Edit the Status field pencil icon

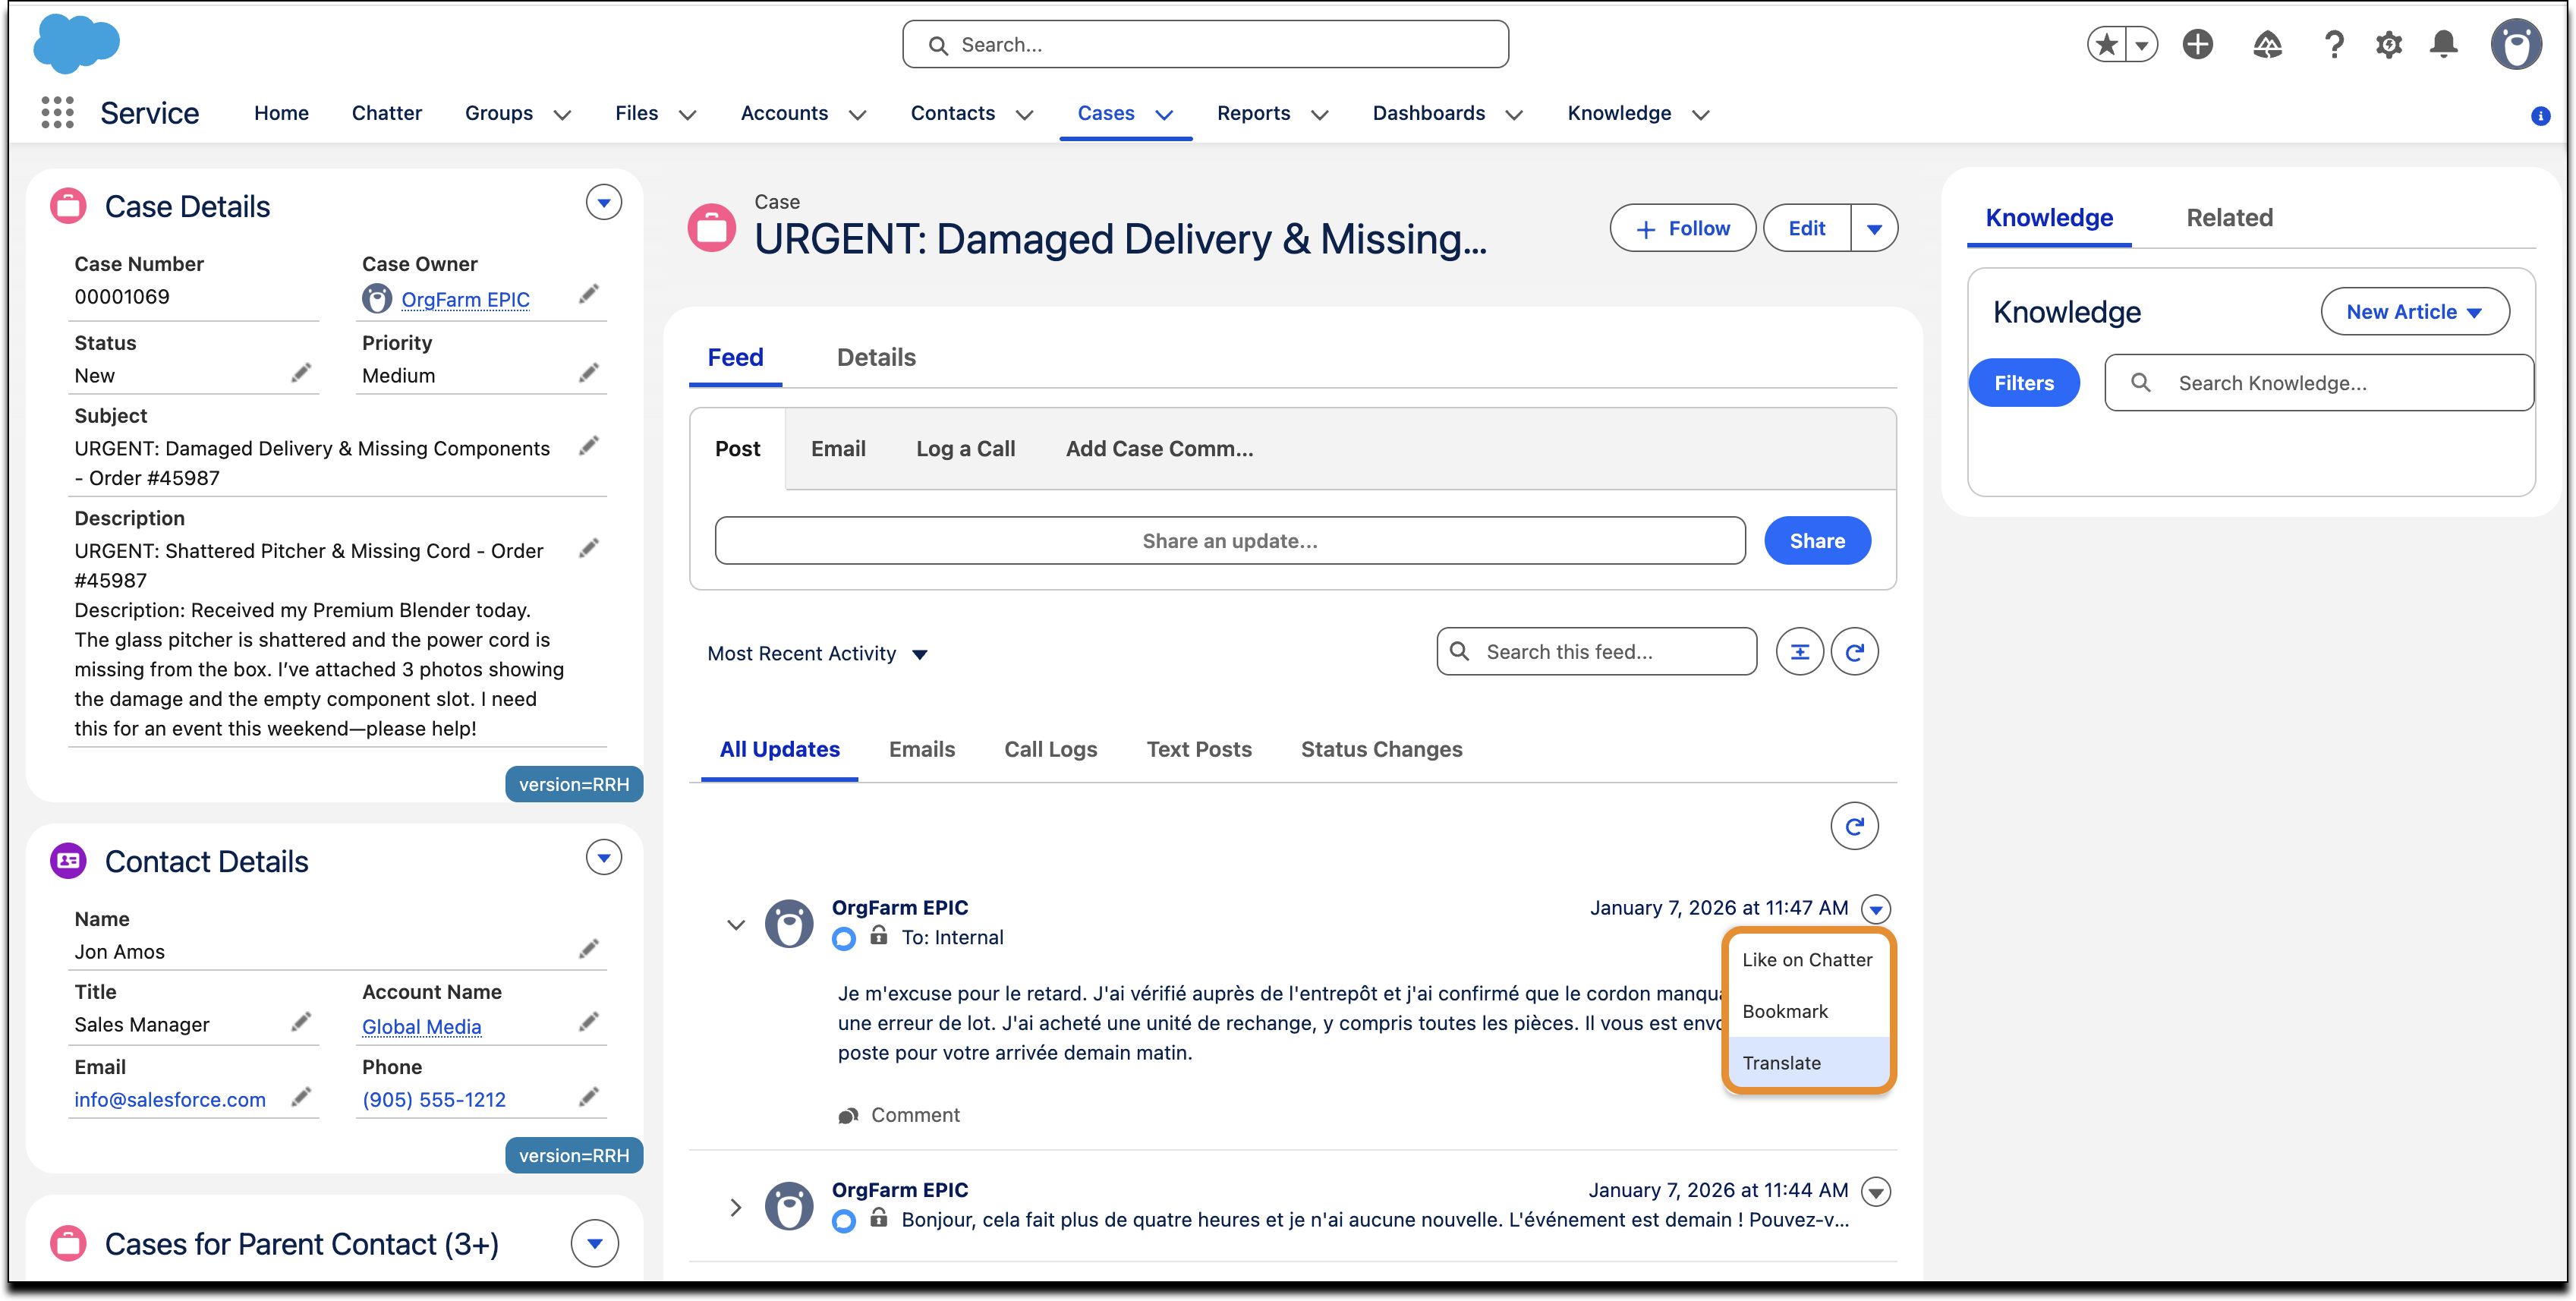click(301, 373)
